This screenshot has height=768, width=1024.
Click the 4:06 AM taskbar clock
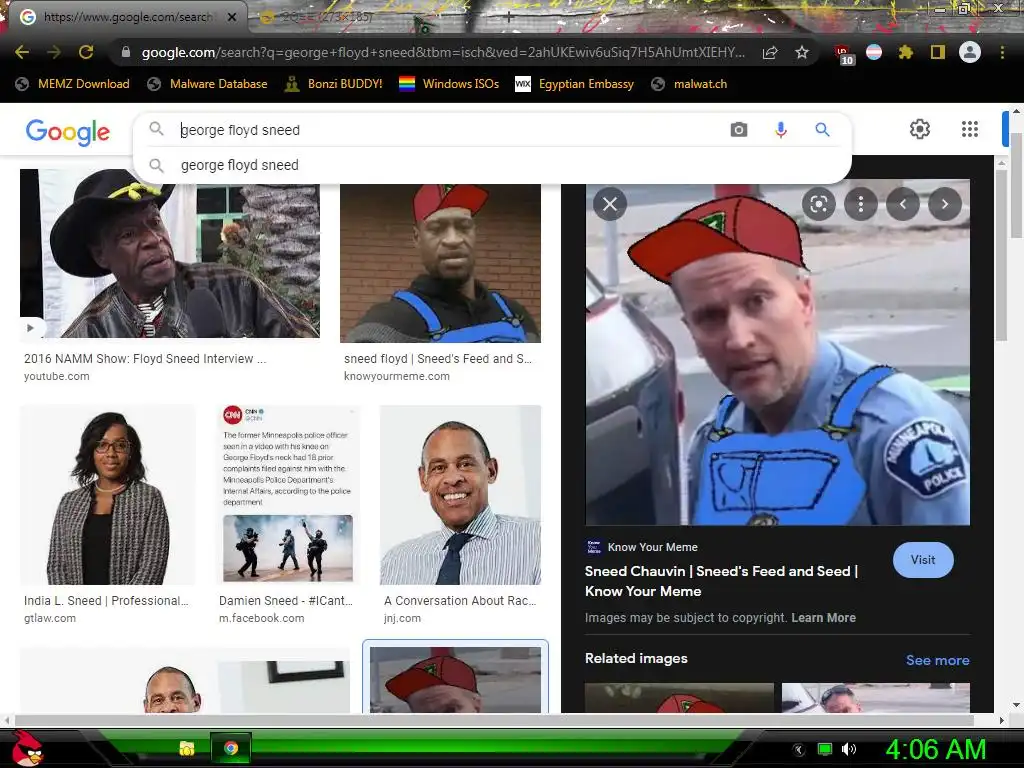click(x=935, y=749)
